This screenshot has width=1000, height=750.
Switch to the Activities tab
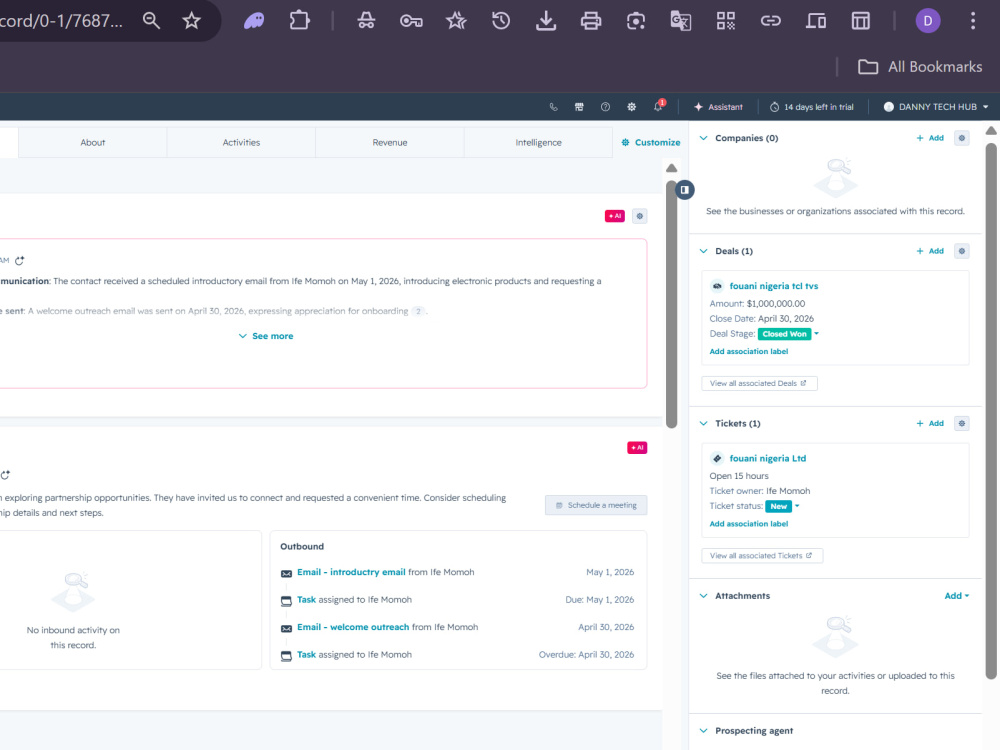pyautogui.click(x=241, y=142)
